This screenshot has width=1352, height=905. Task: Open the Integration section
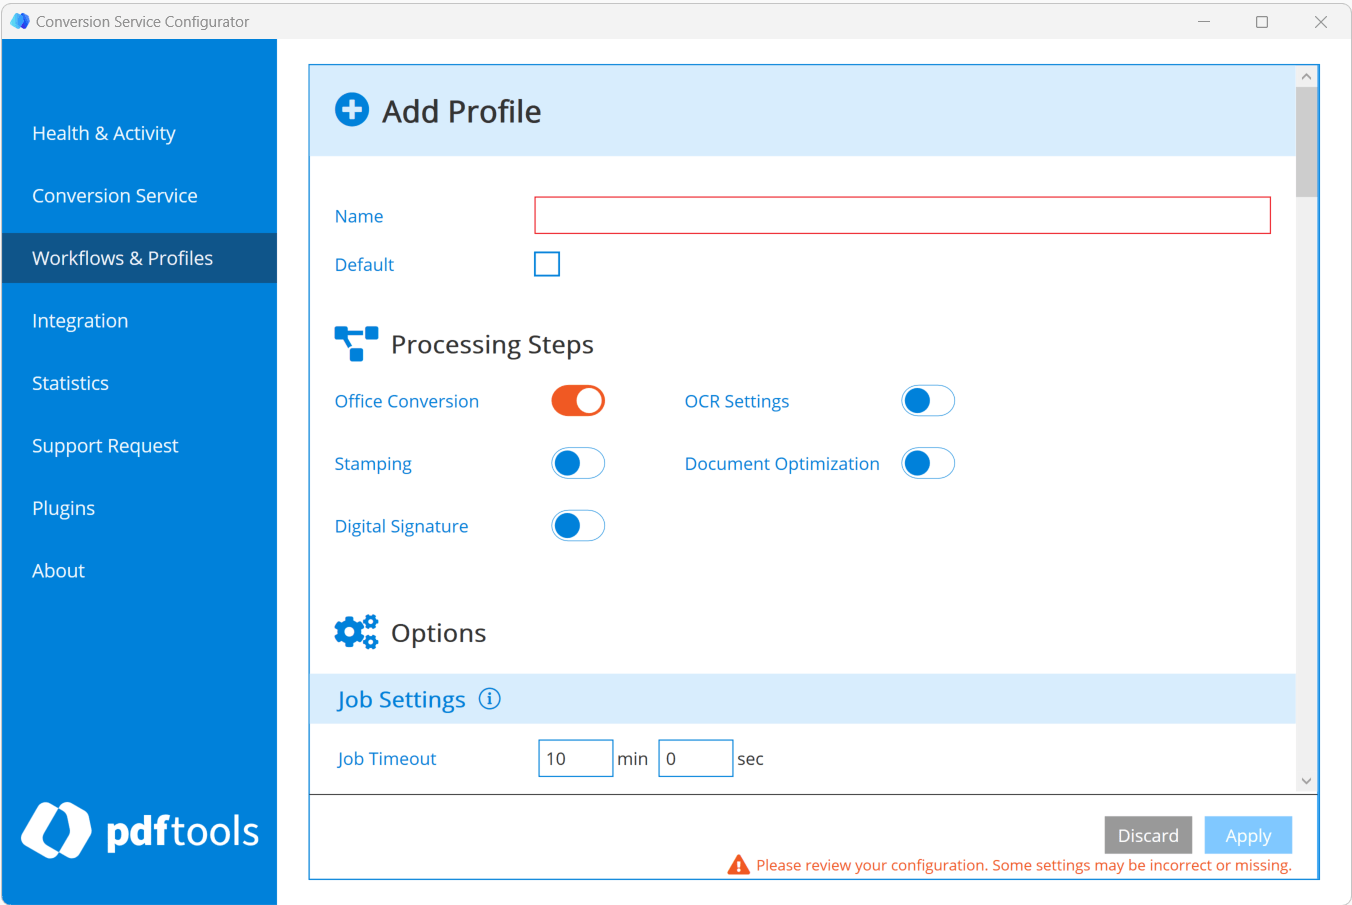80,320
